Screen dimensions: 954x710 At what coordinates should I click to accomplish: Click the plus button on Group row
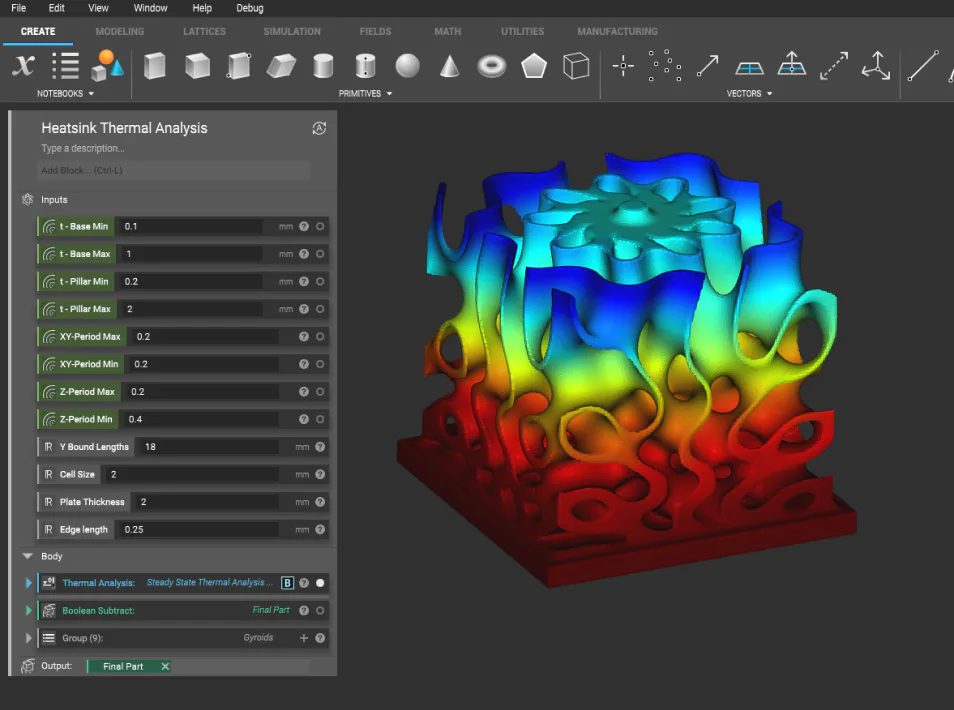click(x=304, y=638)
